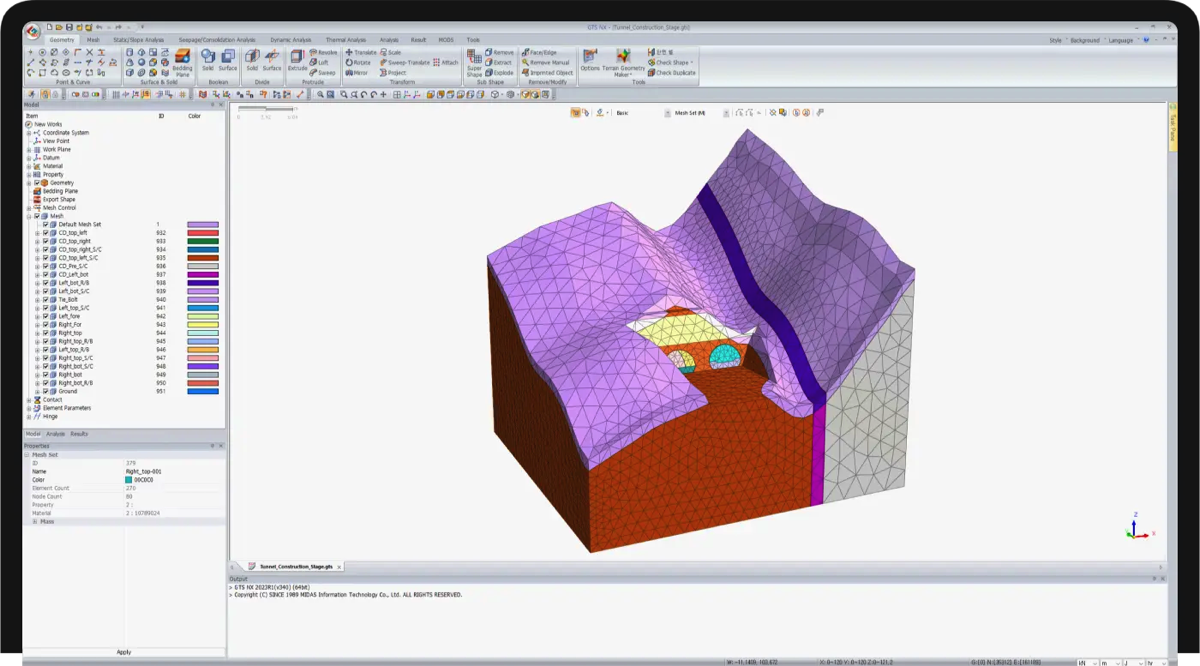Click the Revolve tool

tap(324, 52)
